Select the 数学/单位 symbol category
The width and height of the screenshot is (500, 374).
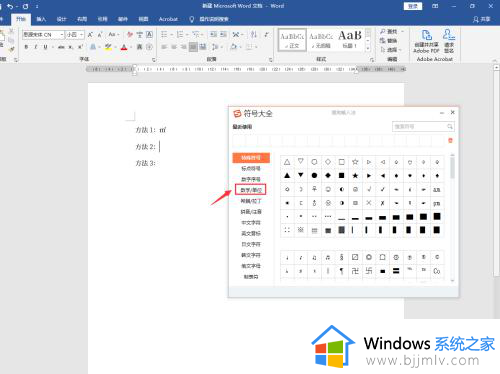[x=251, y=190]
